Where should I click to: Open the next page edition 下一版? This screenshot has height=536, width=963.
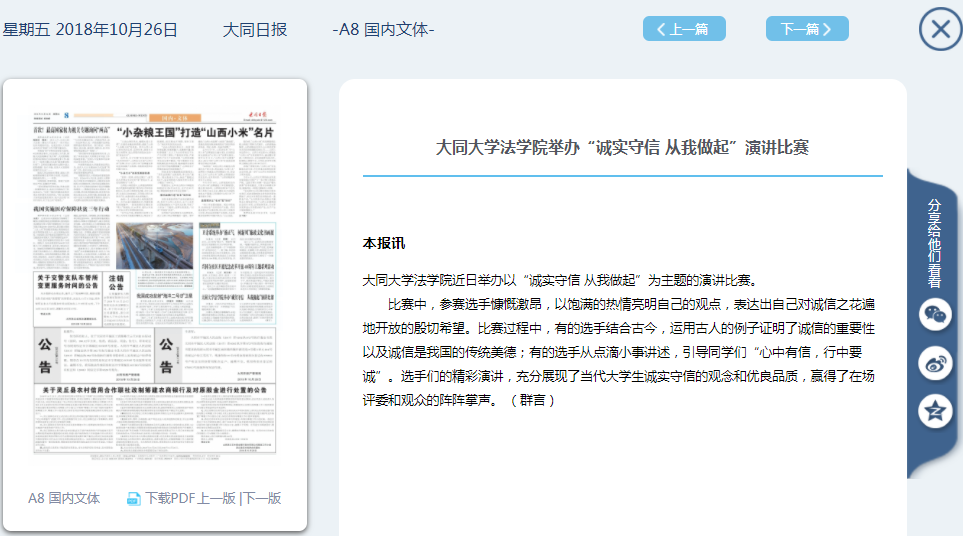pos(262,498)
